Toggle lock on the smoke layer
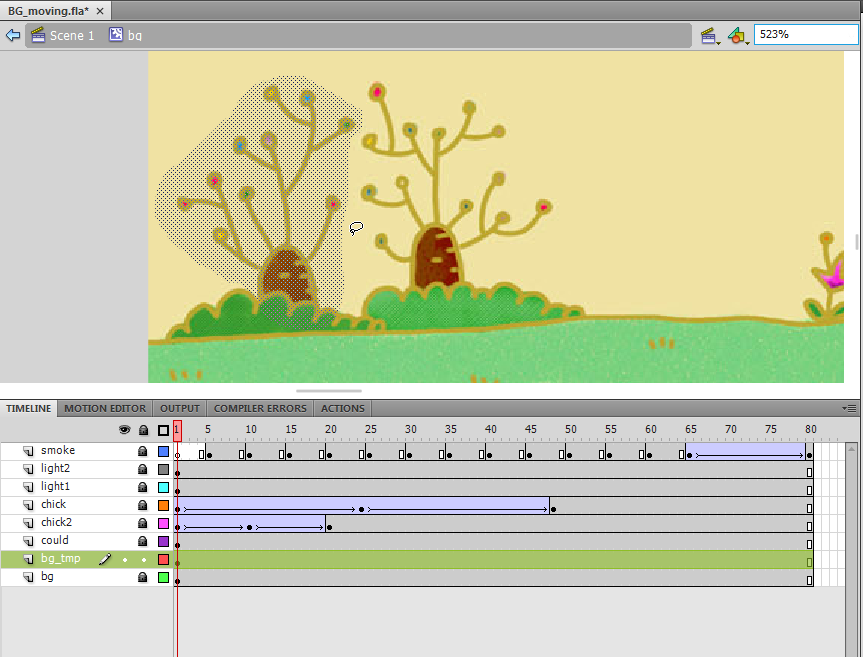This screenshot has width=863, height=657. point(143,451)
